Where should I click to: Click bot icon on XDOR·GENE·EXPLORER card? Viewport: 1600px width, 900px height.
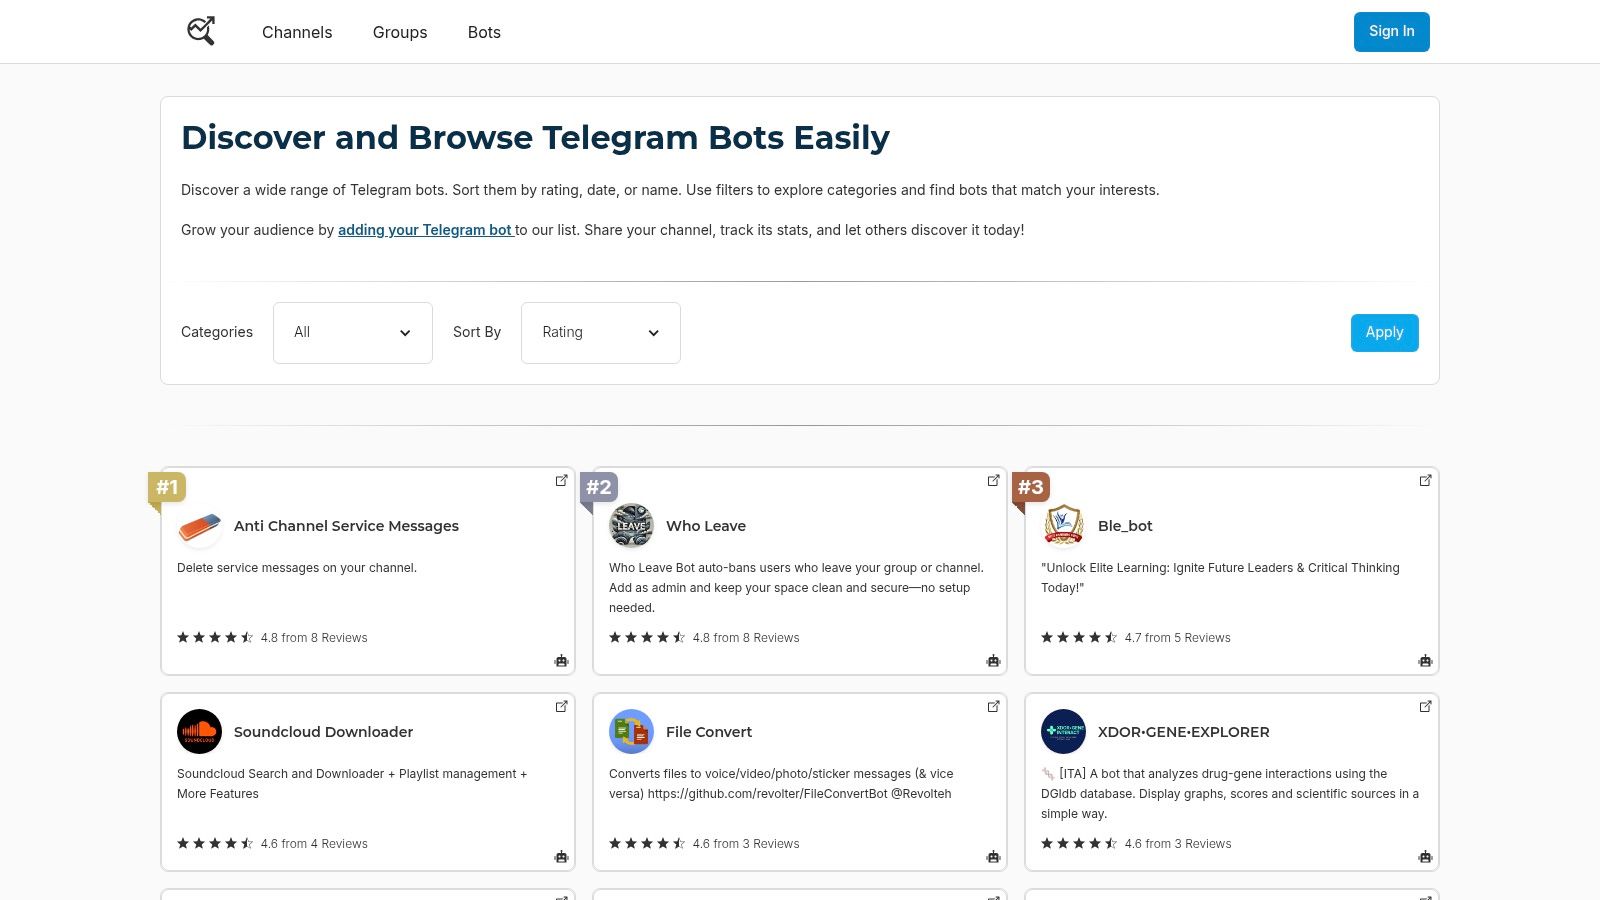[1426, 857]
